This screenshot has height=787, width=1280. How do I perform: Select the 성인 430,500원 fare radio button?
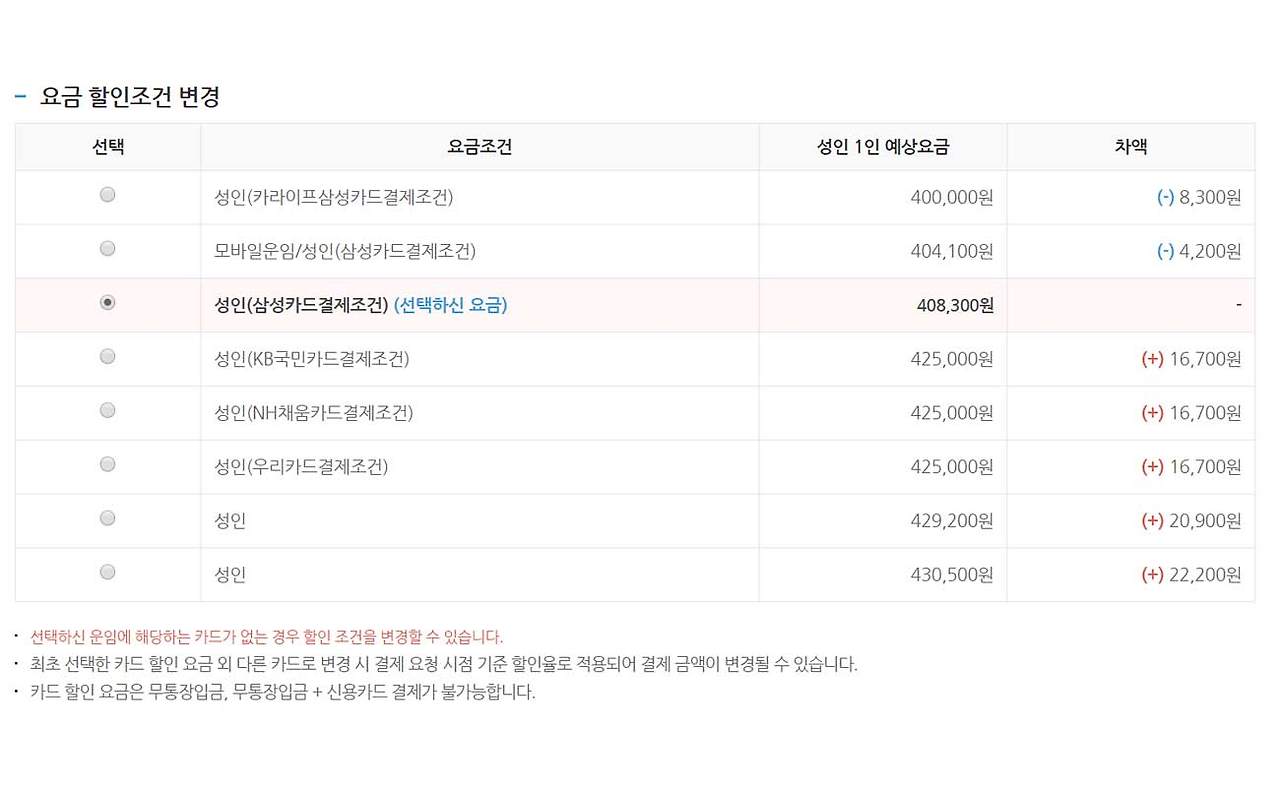pyautogui.click(x=108, y=573)
